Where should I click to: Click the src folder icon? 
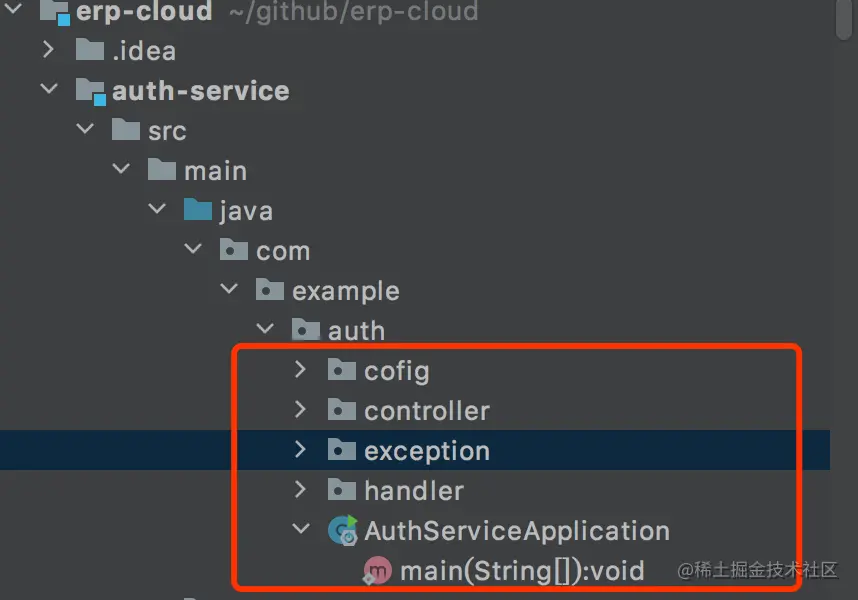(x=126, y=130)
